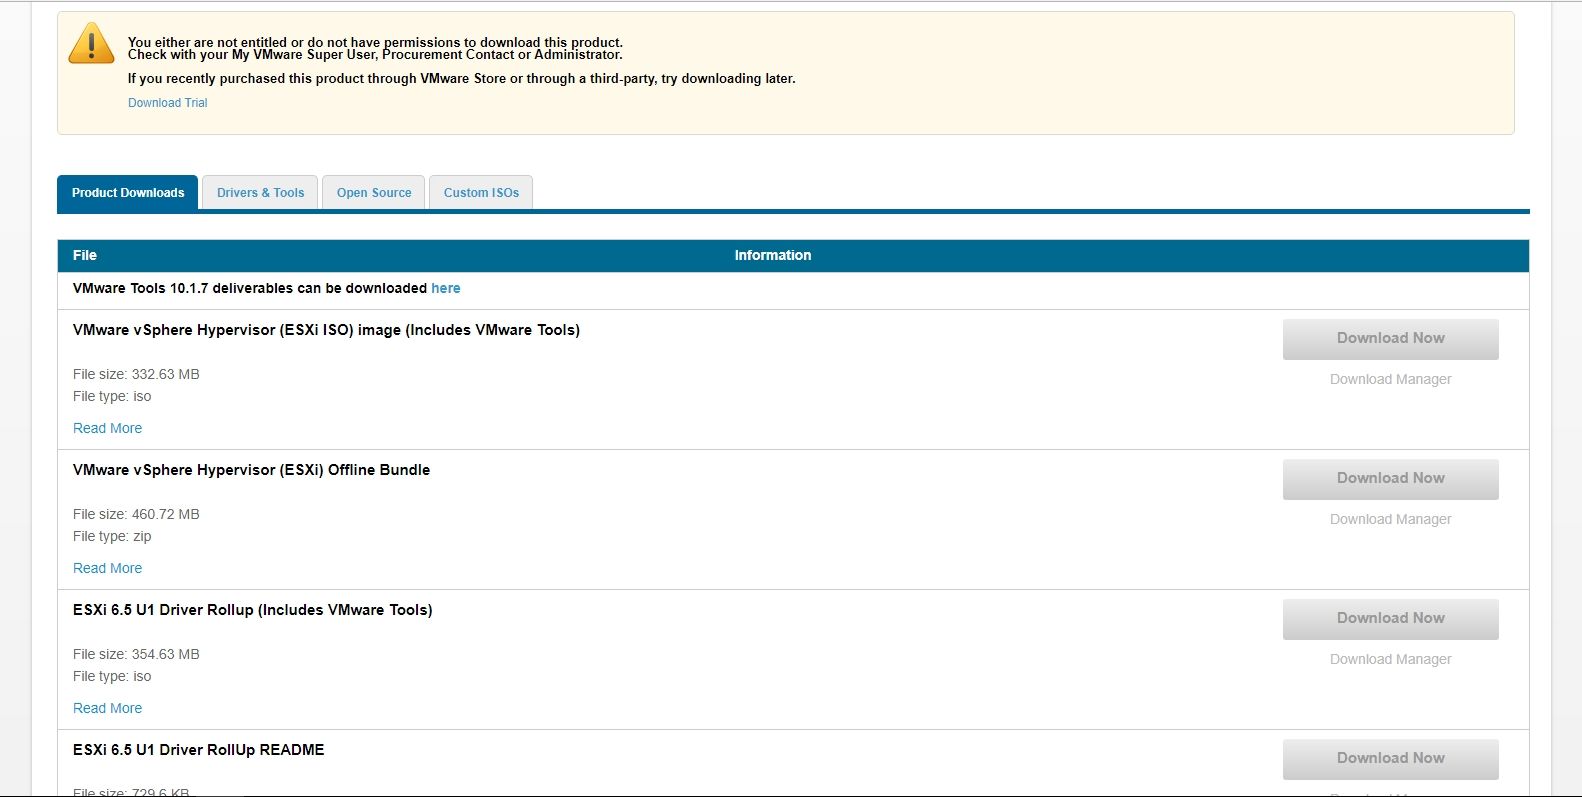
Task: Click 'File type: iso' under ESXi ISO image
Action: point(112,396)
